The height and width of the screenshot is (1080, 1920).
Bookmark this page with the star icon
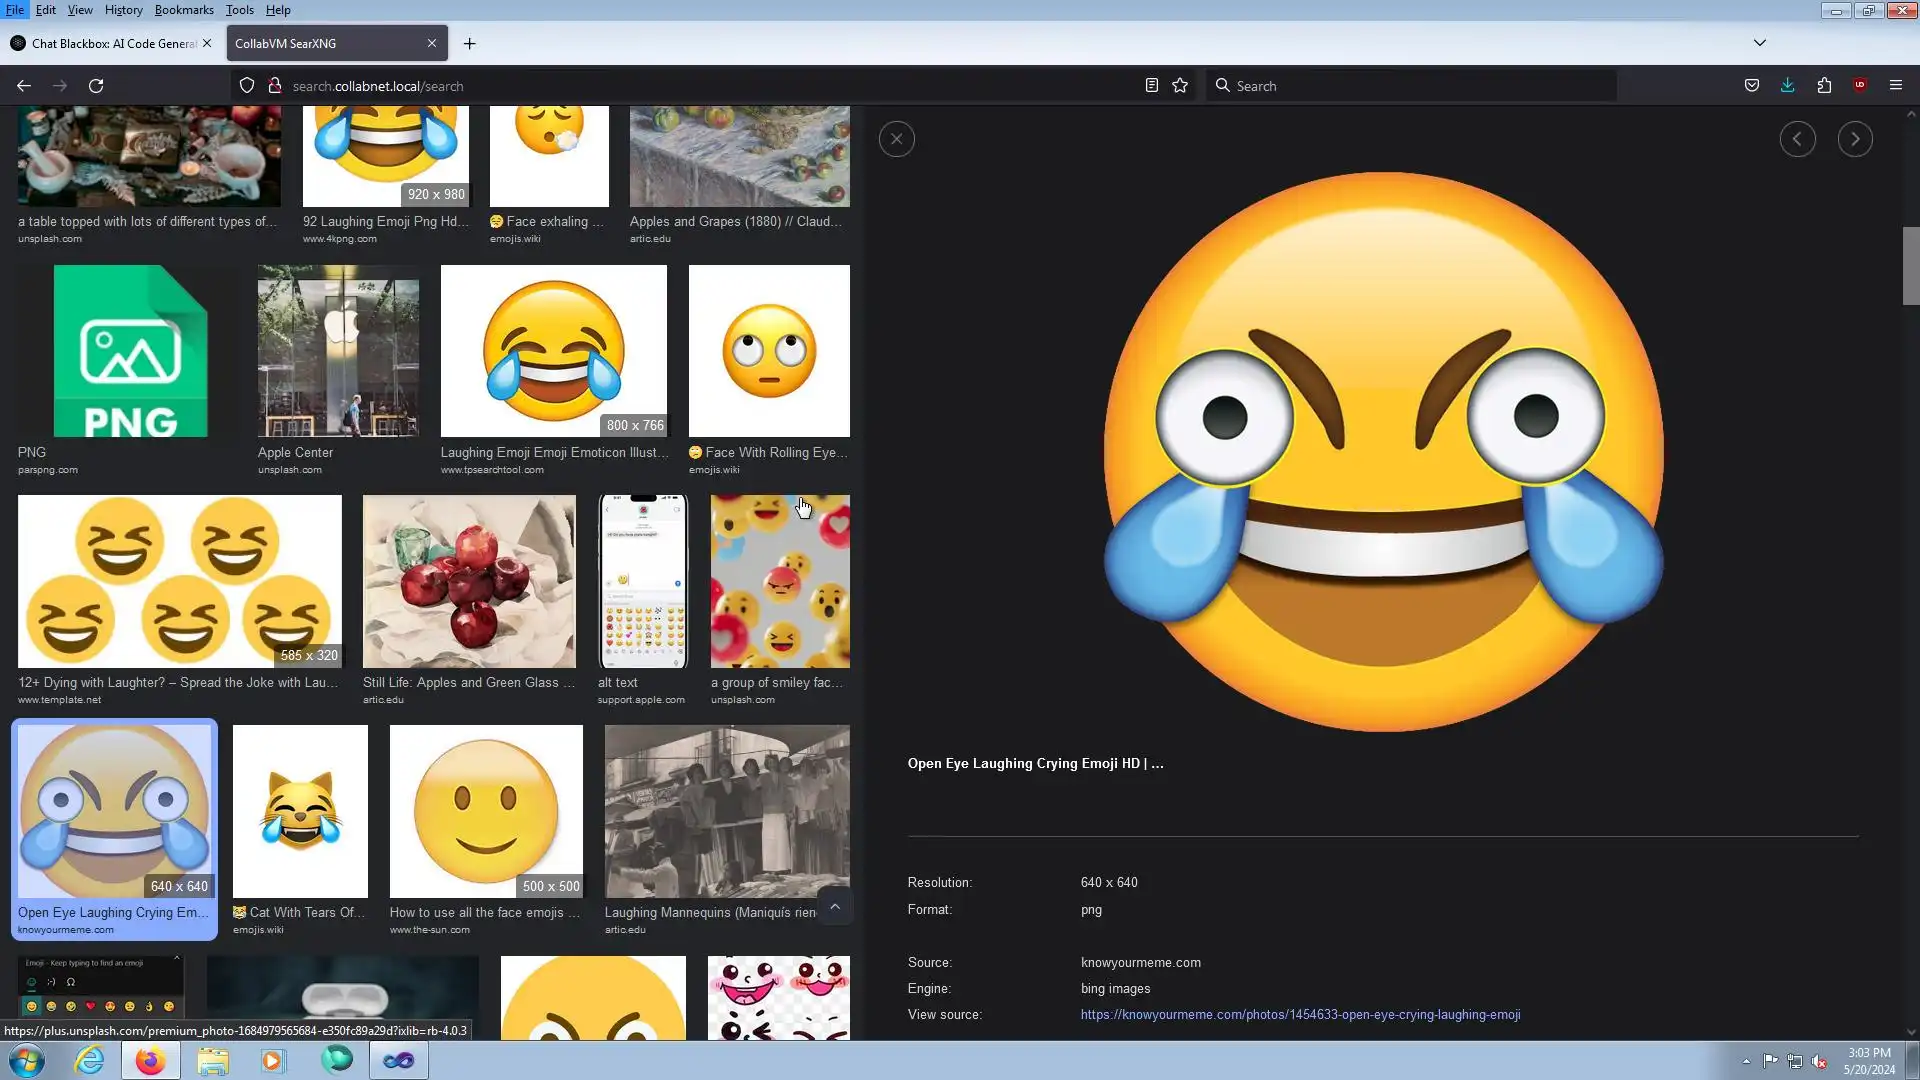coord(1180,86)
